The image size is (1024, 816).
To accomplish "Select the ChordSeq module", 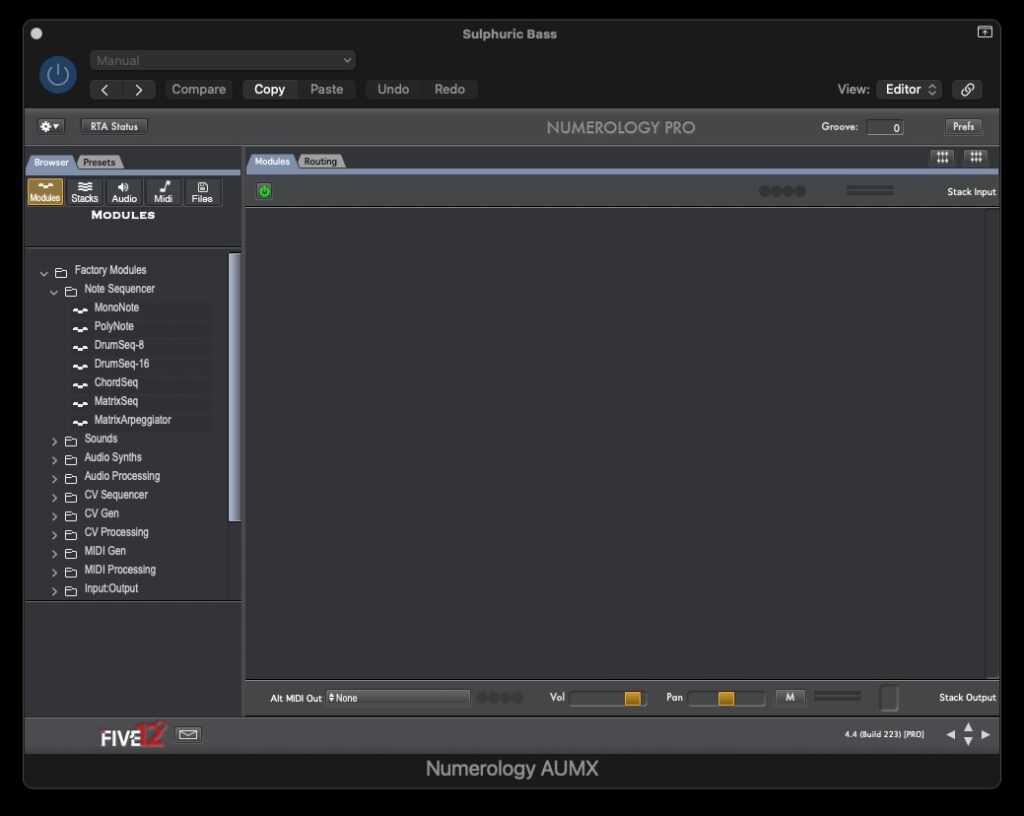I will pyautogui.click(x=116, y=383).
